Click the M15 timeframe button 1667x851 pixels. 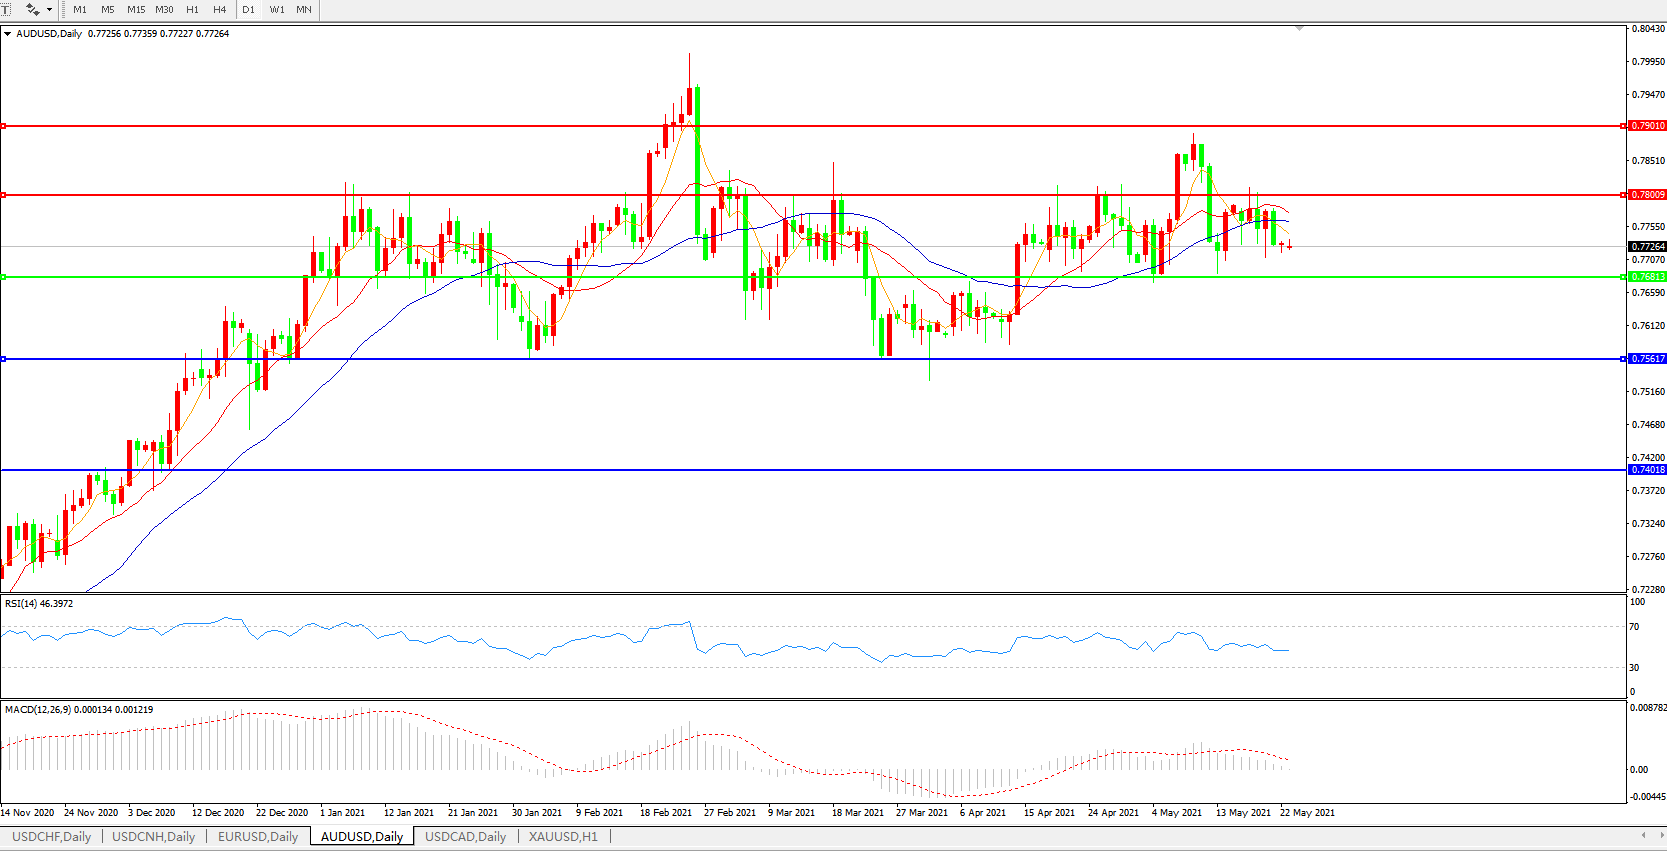coord(136,9)
